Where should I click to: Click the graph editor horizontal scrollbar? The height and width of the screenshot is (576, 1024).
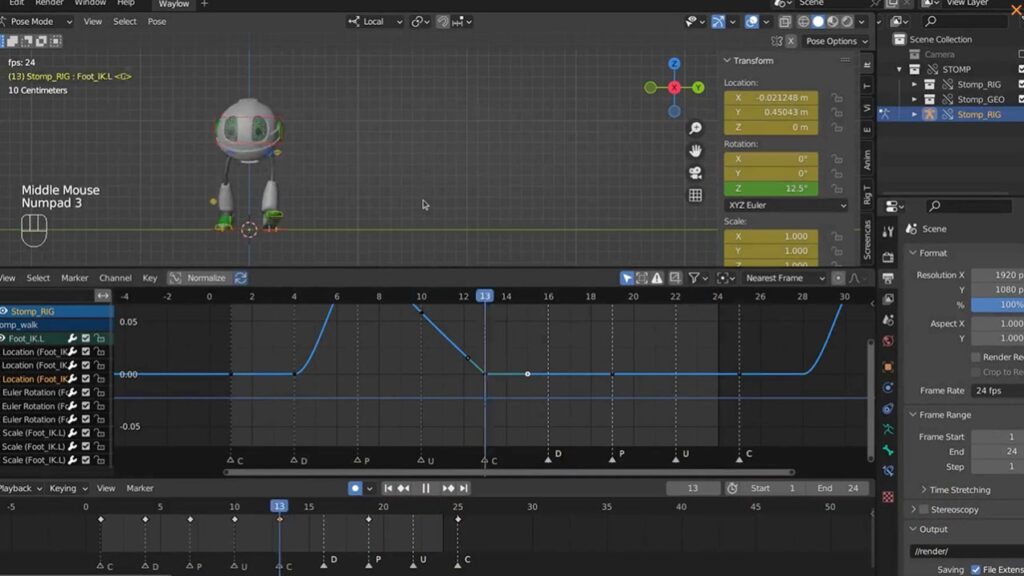pos(509,472)
